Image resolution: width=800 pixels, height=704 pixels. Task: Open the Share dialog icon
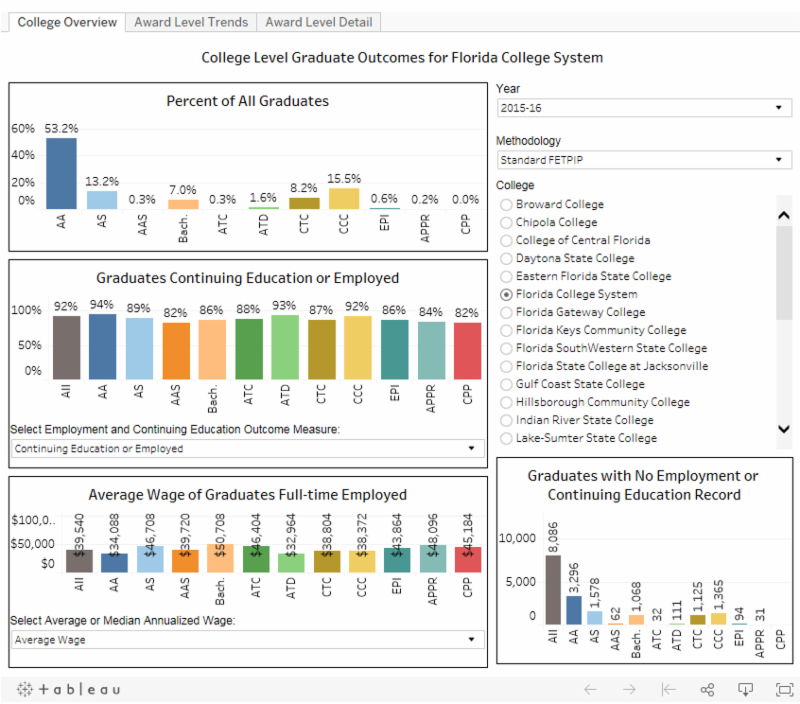click(x=707, y=689)
